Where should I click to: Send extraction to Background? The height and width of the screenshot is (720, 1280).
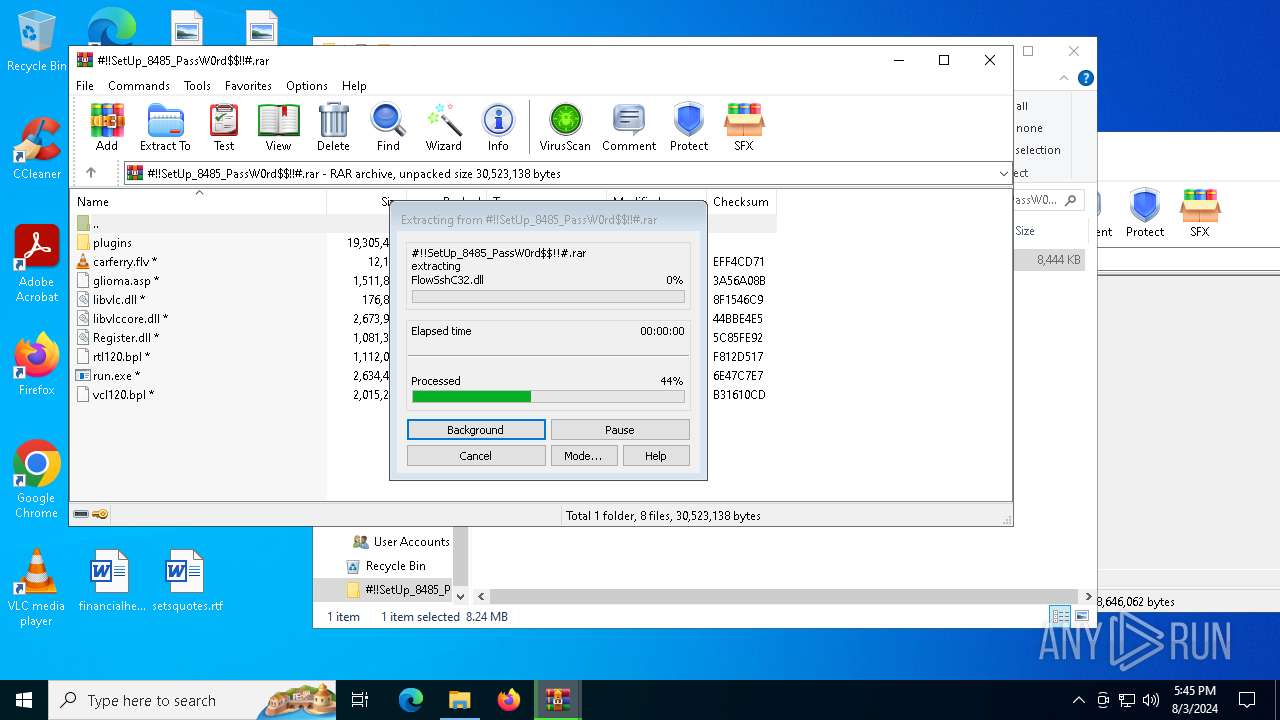[x=476, y=430]
